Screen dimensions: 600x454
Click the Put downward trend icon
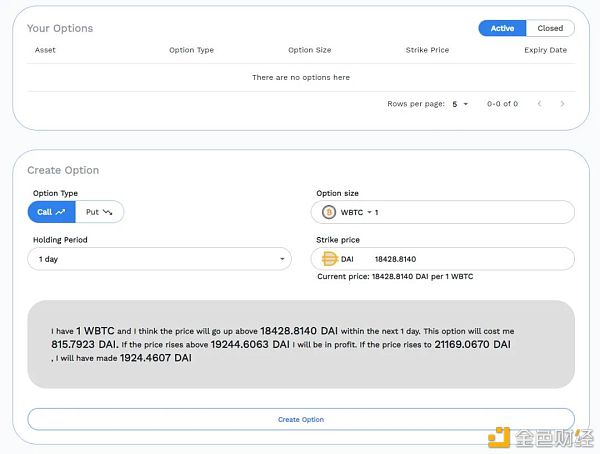pyautogui.click(x=108, y=212)
